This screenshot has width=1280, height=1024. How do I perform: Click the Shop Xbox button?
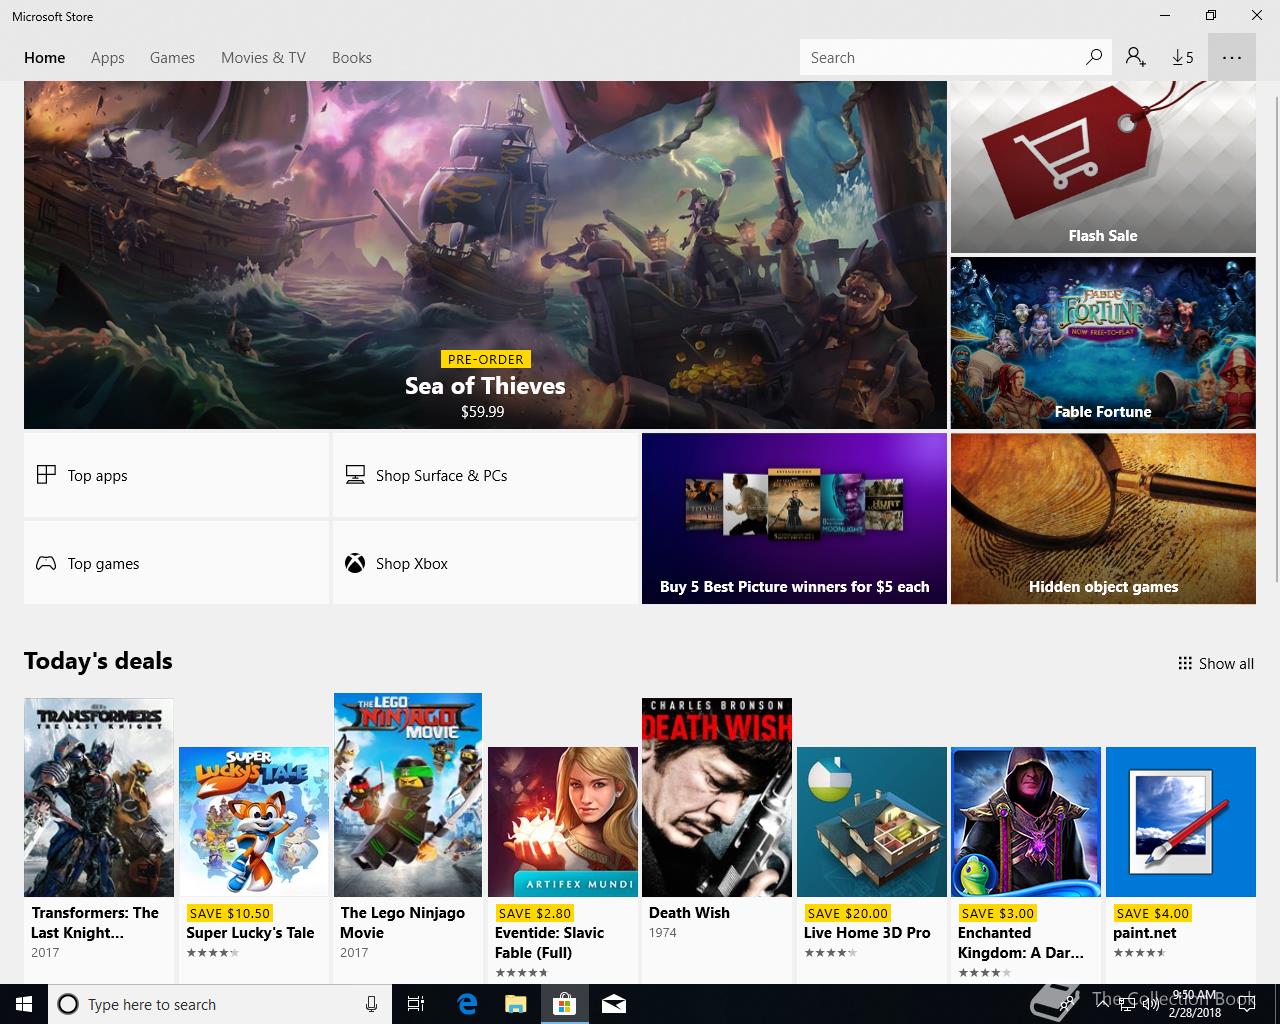[x=485, y=563]
